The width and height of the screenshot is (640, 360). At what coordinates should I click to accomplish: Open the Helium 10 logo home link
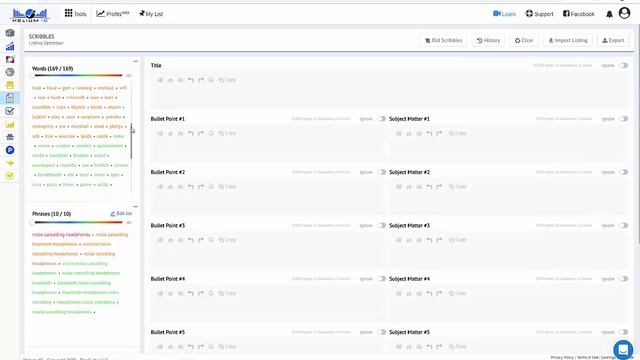pyautogui.click(x=30, y=15)
